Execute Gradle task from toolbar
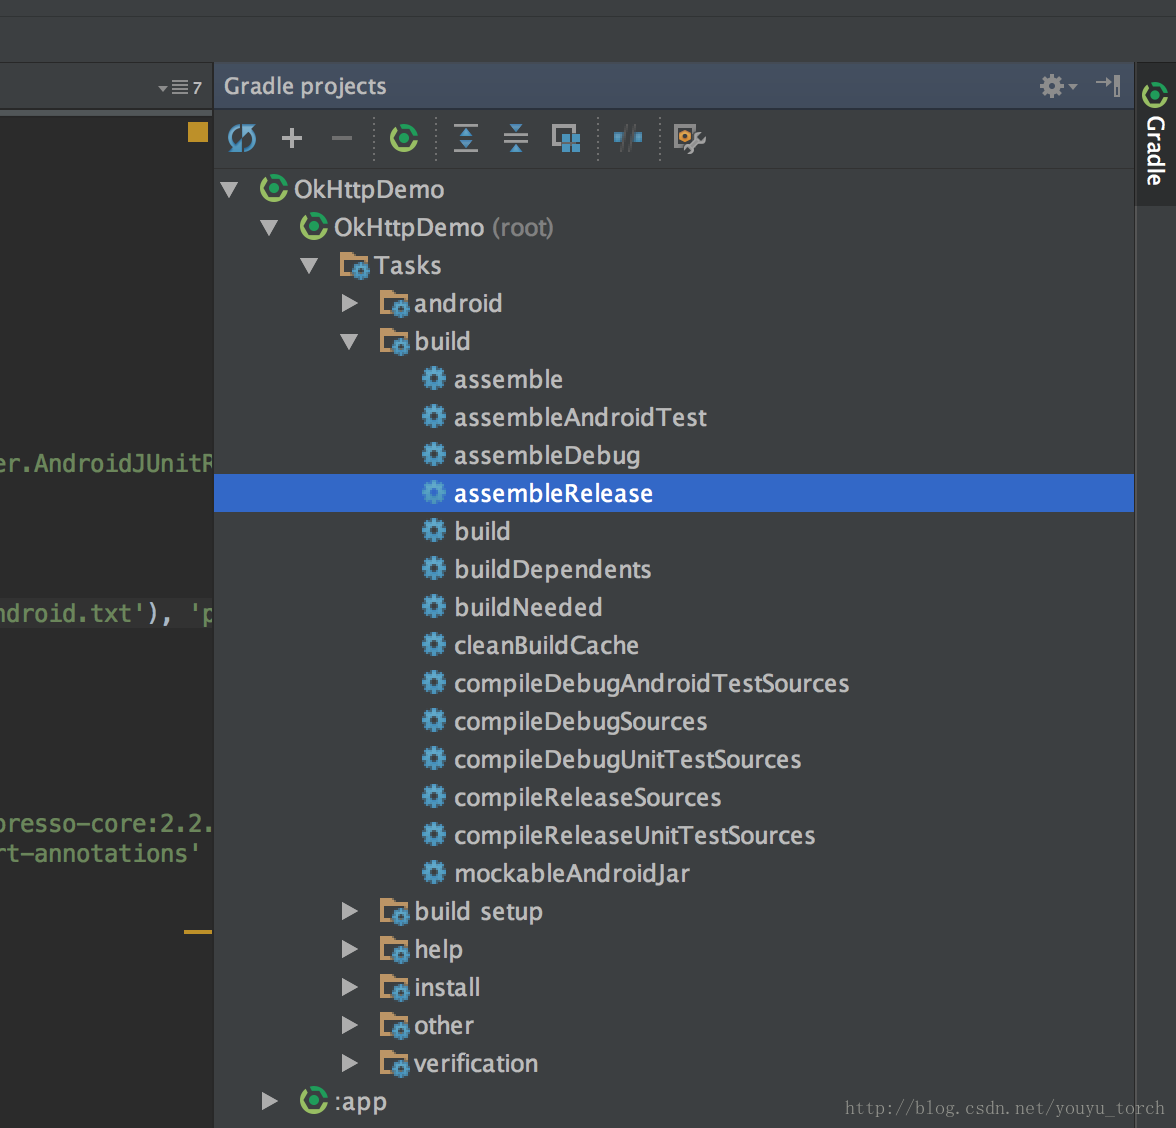The height and width of the screenshot is (1128, 1176). 404,138
